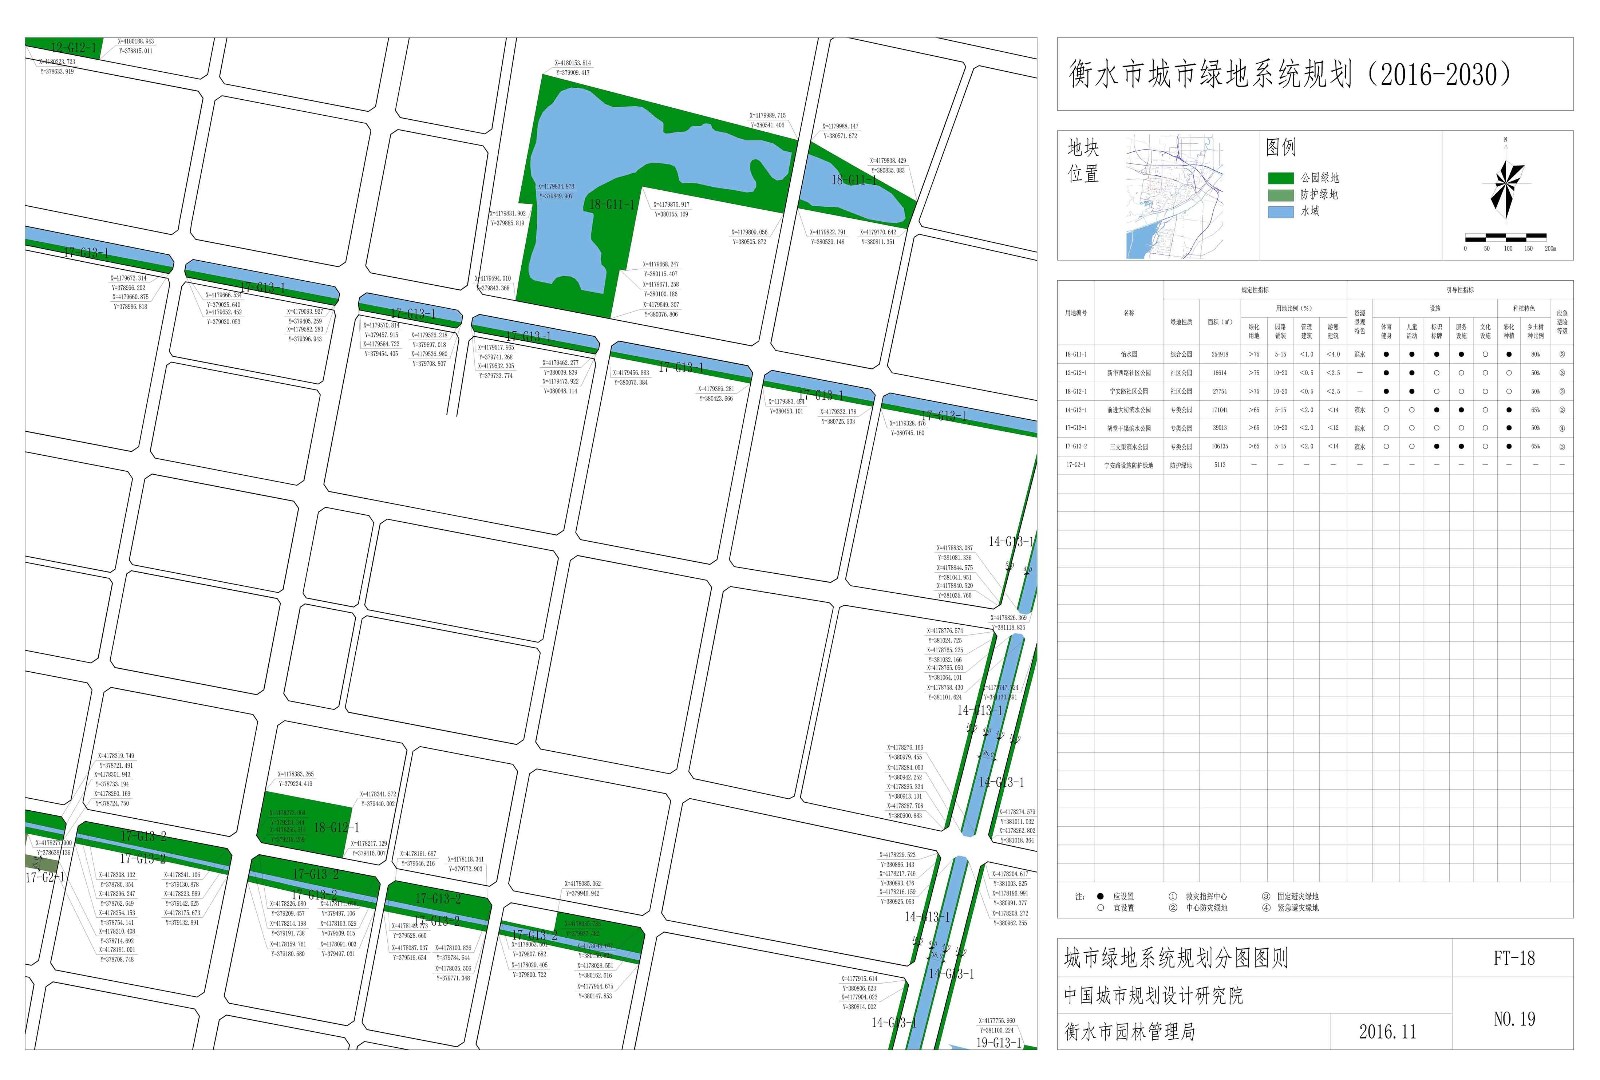The image size is (1600, 1080).
Task: Click the circled number 1 note symbol
Action: tap(1173, 897)
